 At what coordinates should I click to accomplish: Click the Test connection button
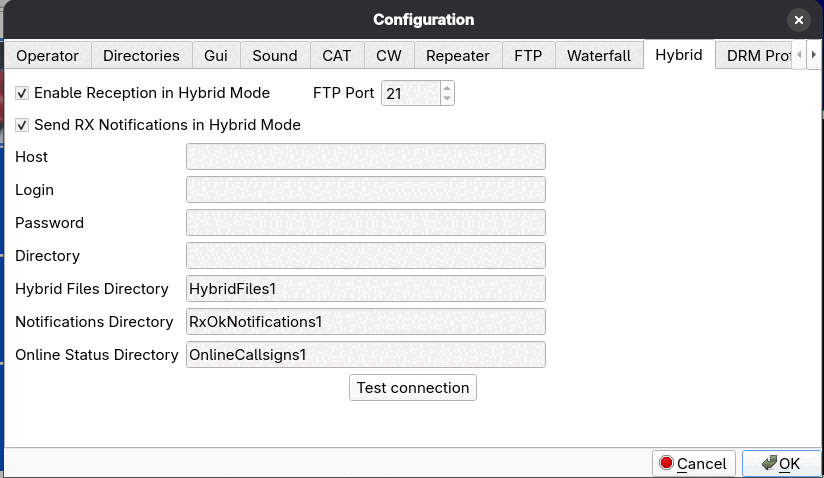[413, 388]
